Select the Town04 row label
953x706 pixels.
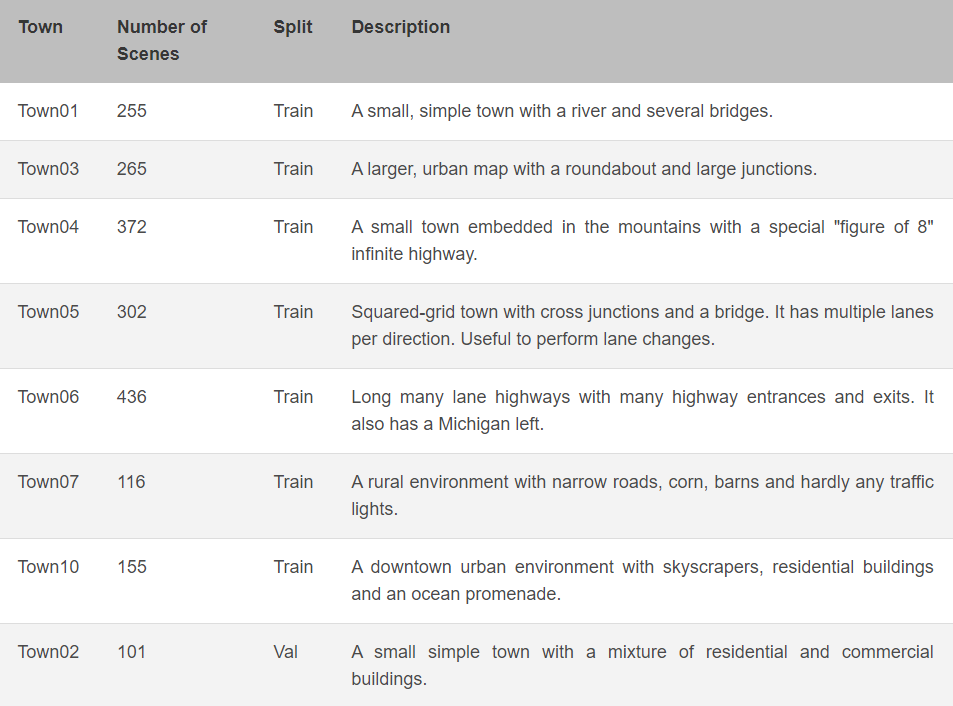tap(48, 227)
